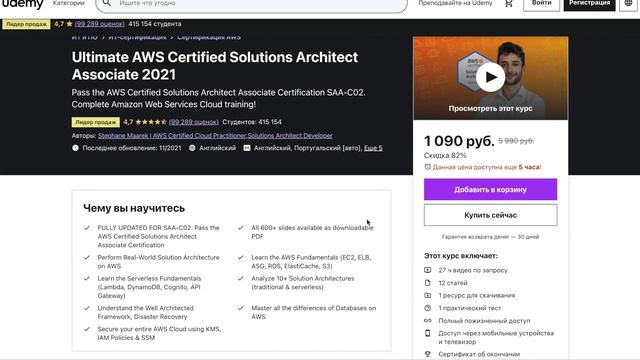
Task: Focus the search input field
Action: pos(251,4)
